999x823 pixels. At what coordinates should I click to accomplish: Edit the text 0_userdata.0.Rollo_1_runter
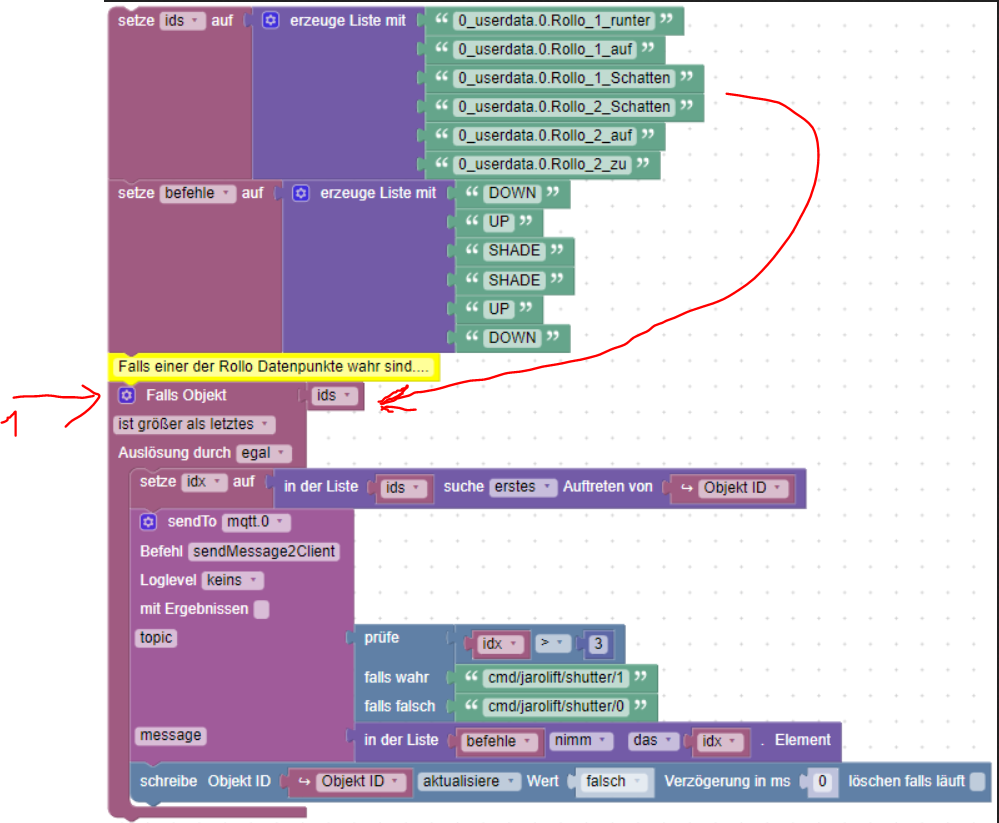pos(554,20)
